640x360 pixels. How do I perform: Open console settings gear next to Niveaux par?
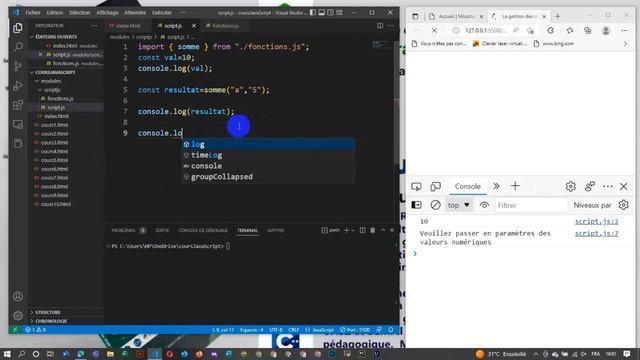coord(623,205)
